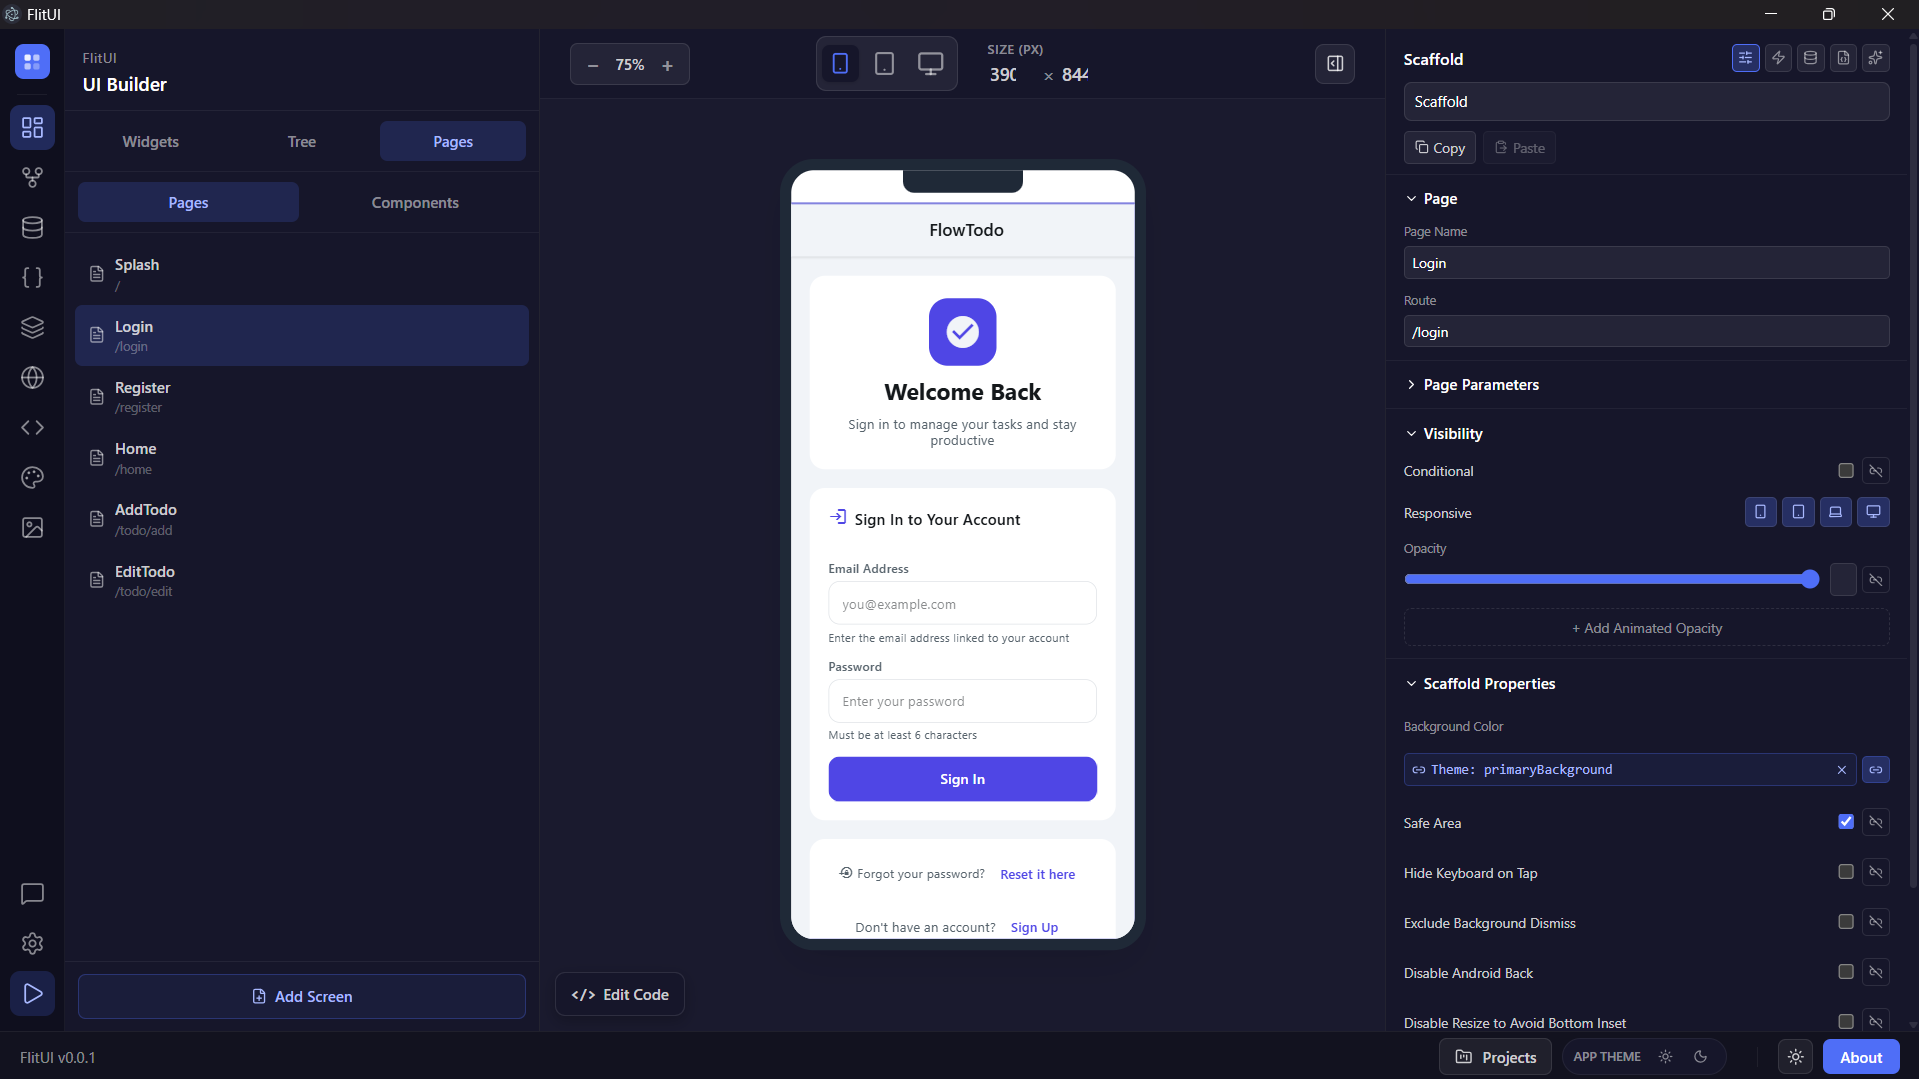Image resolution: width=1919 pixels, height=1079 pixels.
Task: Enable Disable Resize to Avoid Bottom Inset checkbox
Action: coord(1846,1021)
